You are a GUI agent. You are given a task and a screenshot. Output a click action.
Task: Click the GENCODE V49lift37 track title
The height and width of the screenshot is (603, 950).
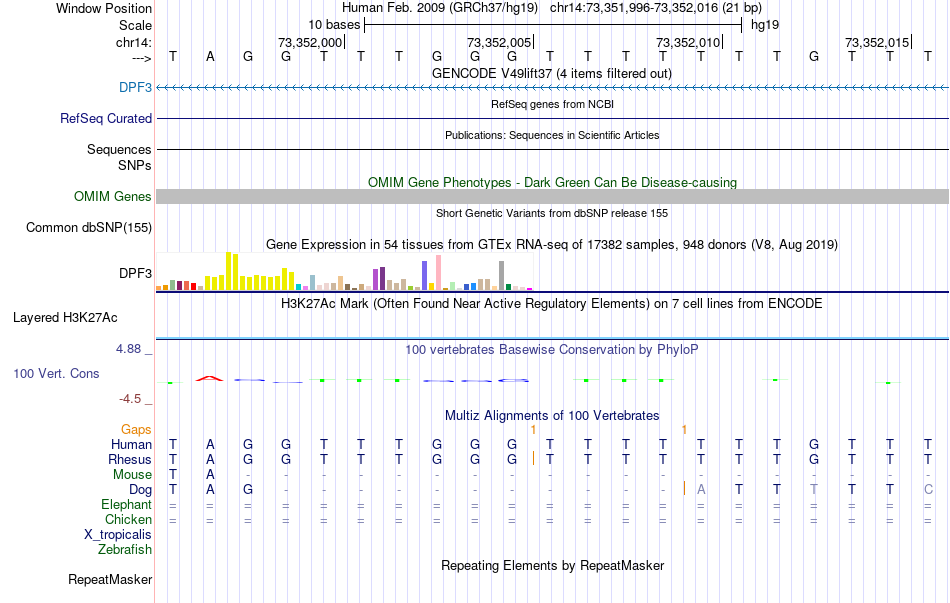(x=551, y=73)
